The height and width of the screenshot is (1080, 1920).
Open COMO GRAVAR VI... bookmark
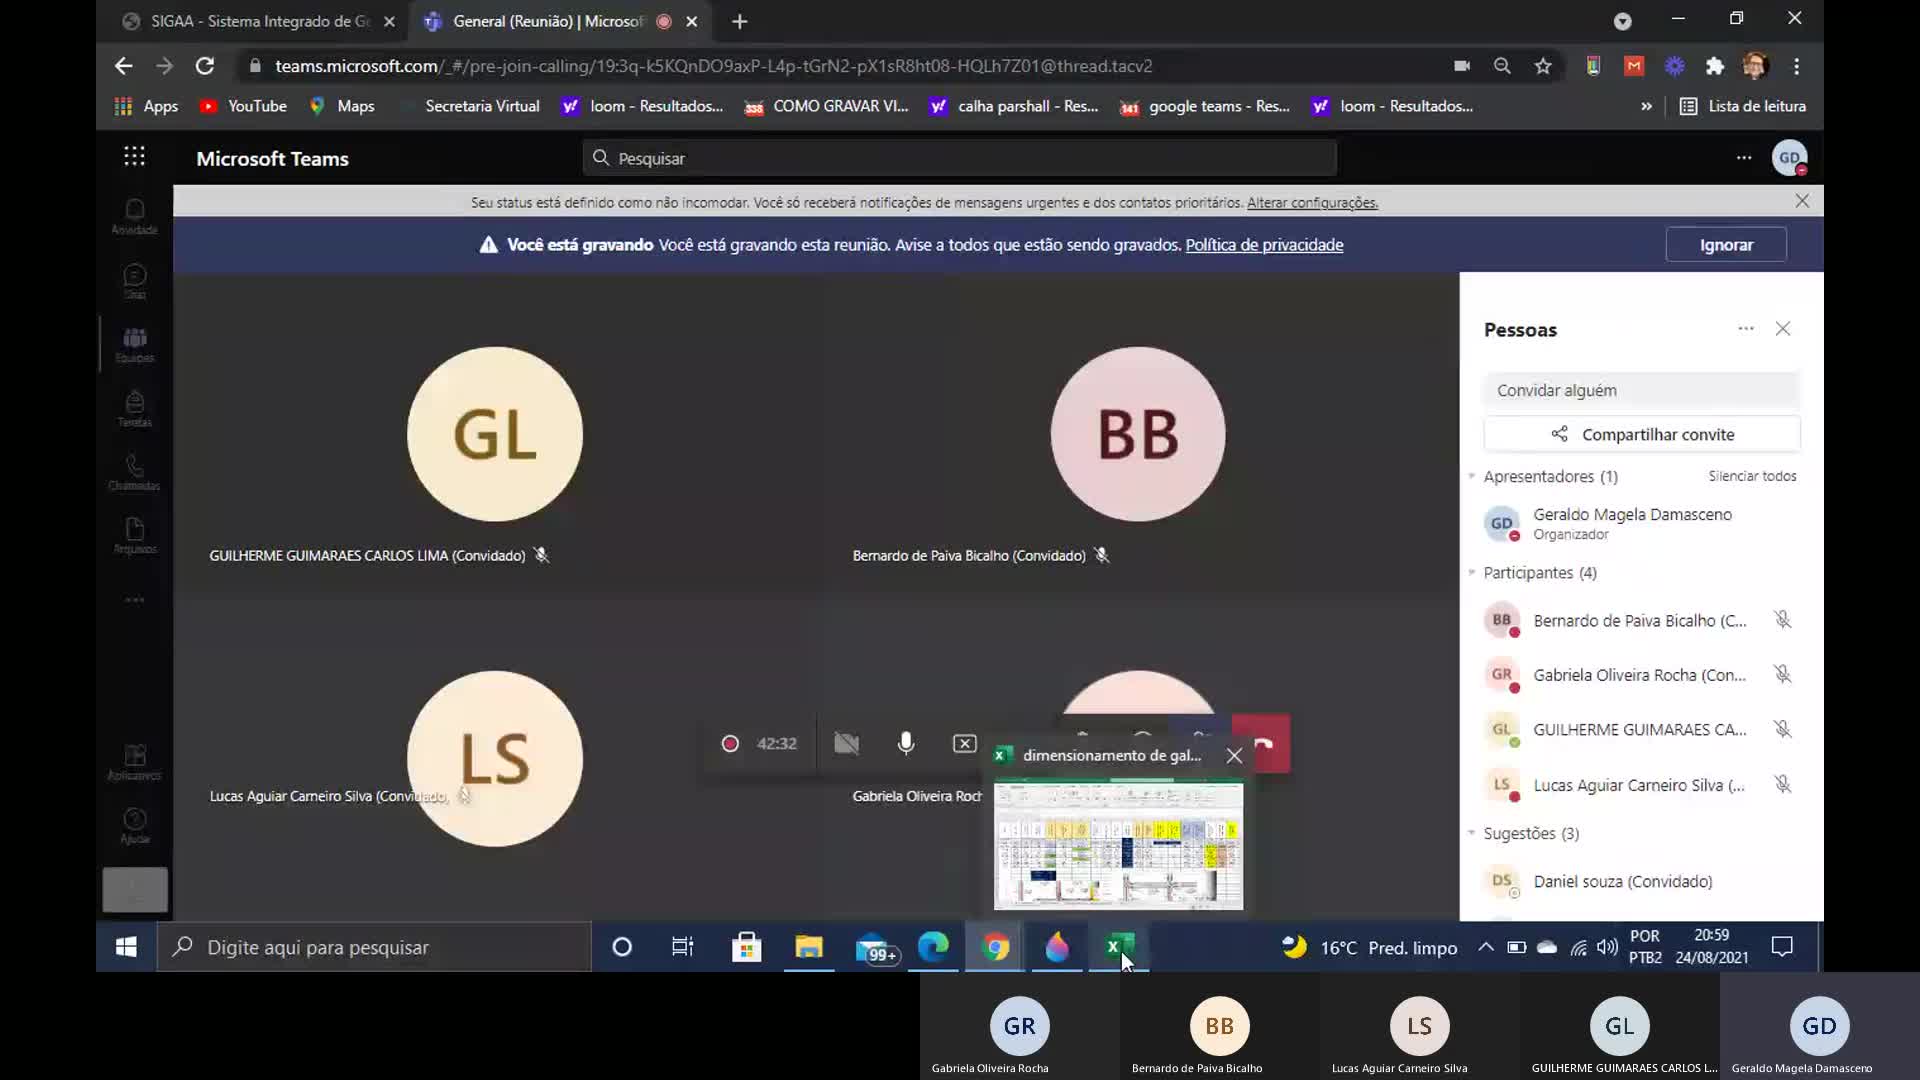(x=827, y=106)
